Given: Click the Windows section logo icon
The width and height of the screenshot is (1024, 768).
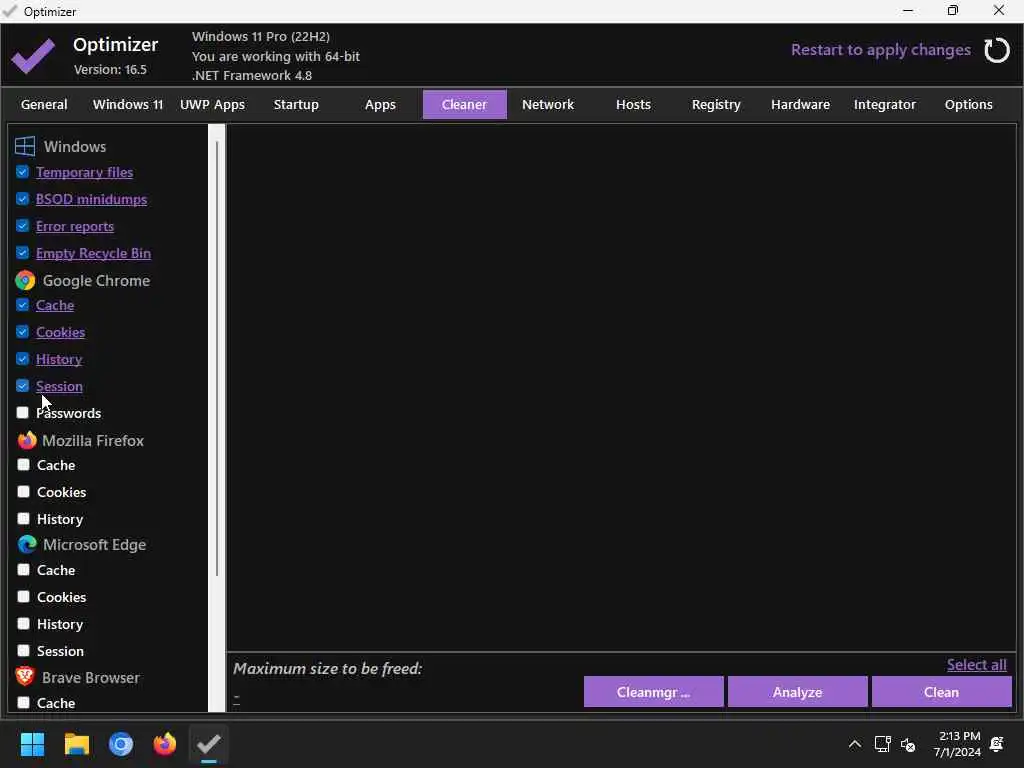Looking at the screenshot, I should (25, 146).
